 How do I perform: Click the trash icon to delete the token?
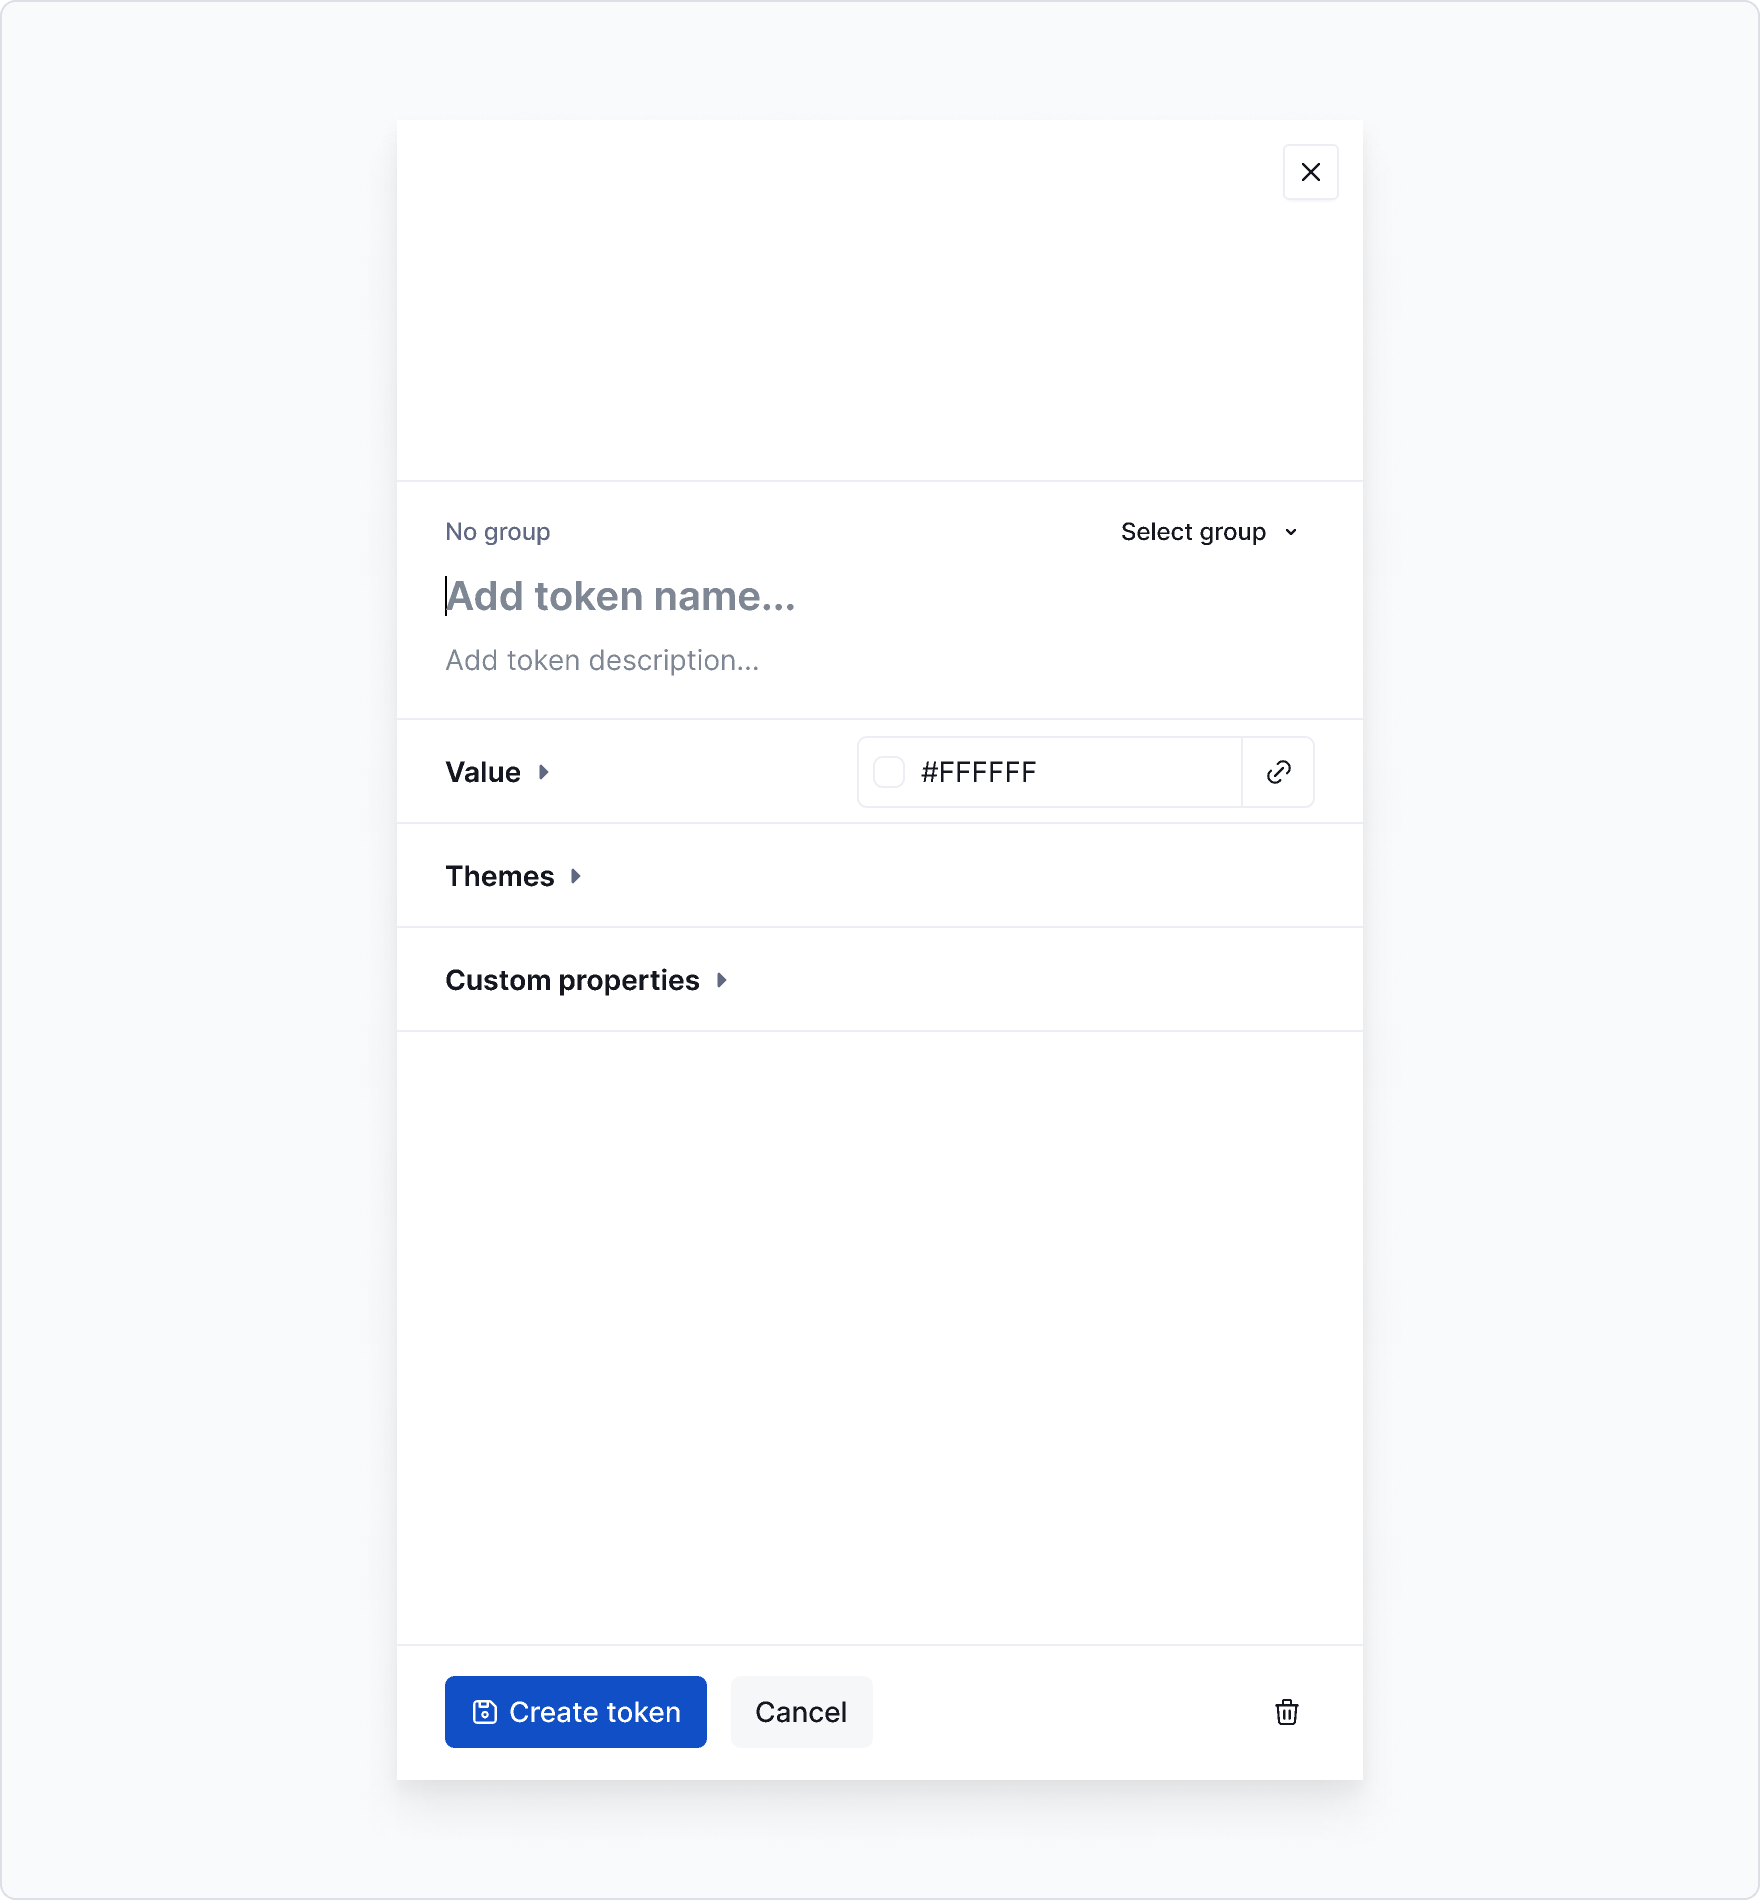point(1287,1712)
